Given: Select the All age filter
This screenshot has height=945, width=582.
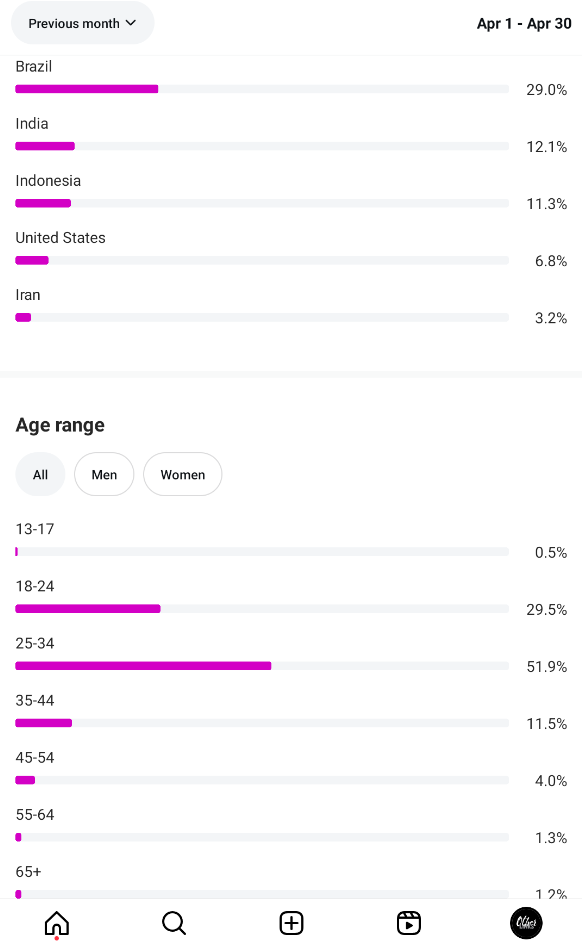Looking at the screenshot, I should pos(40,474).
